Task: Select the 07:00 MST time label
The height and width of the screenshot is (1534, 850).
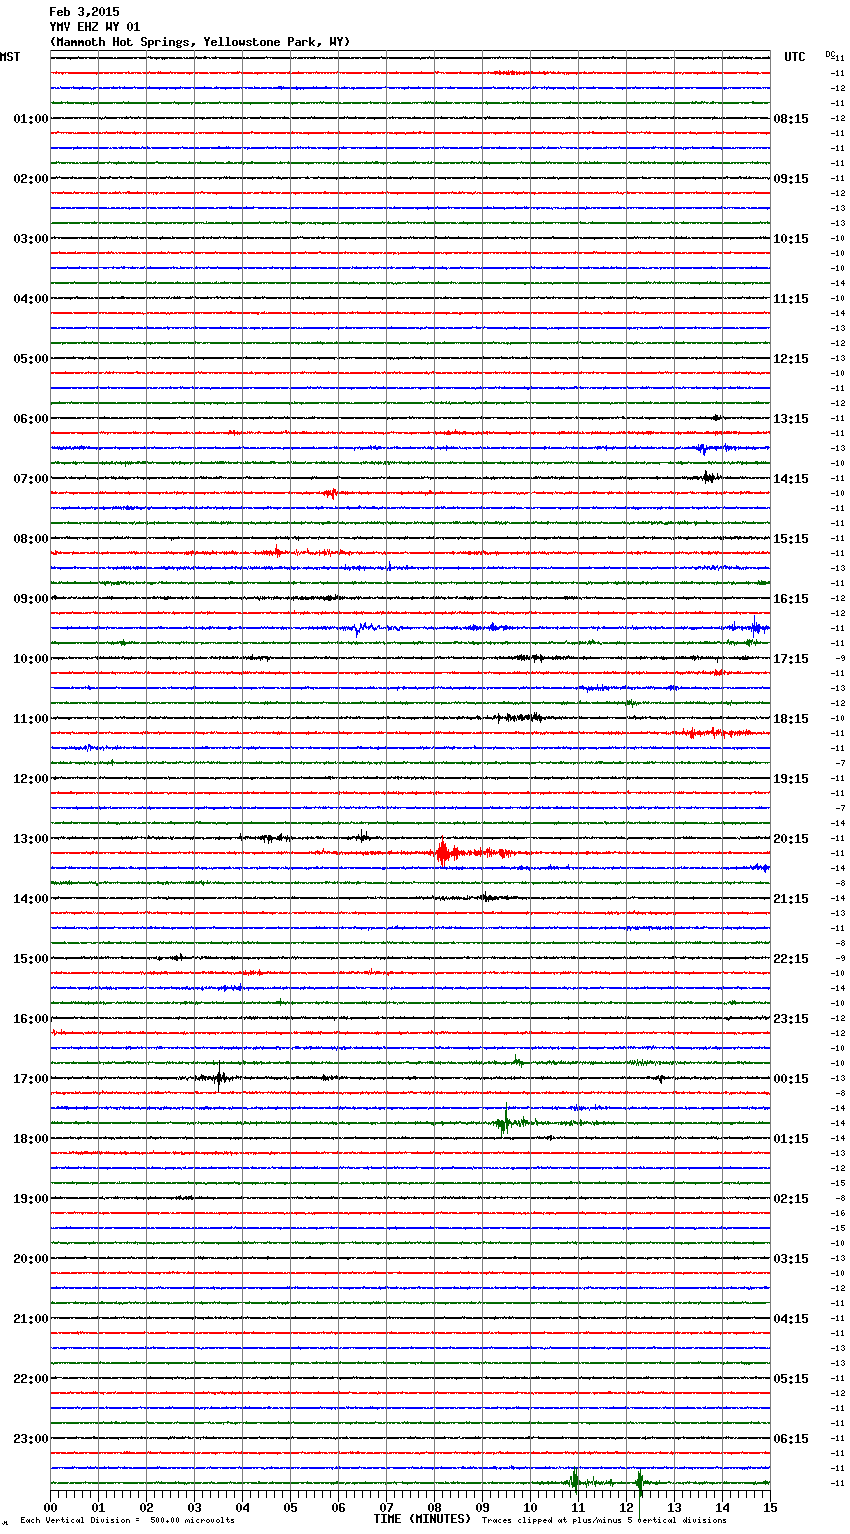Action: (31, 479)
